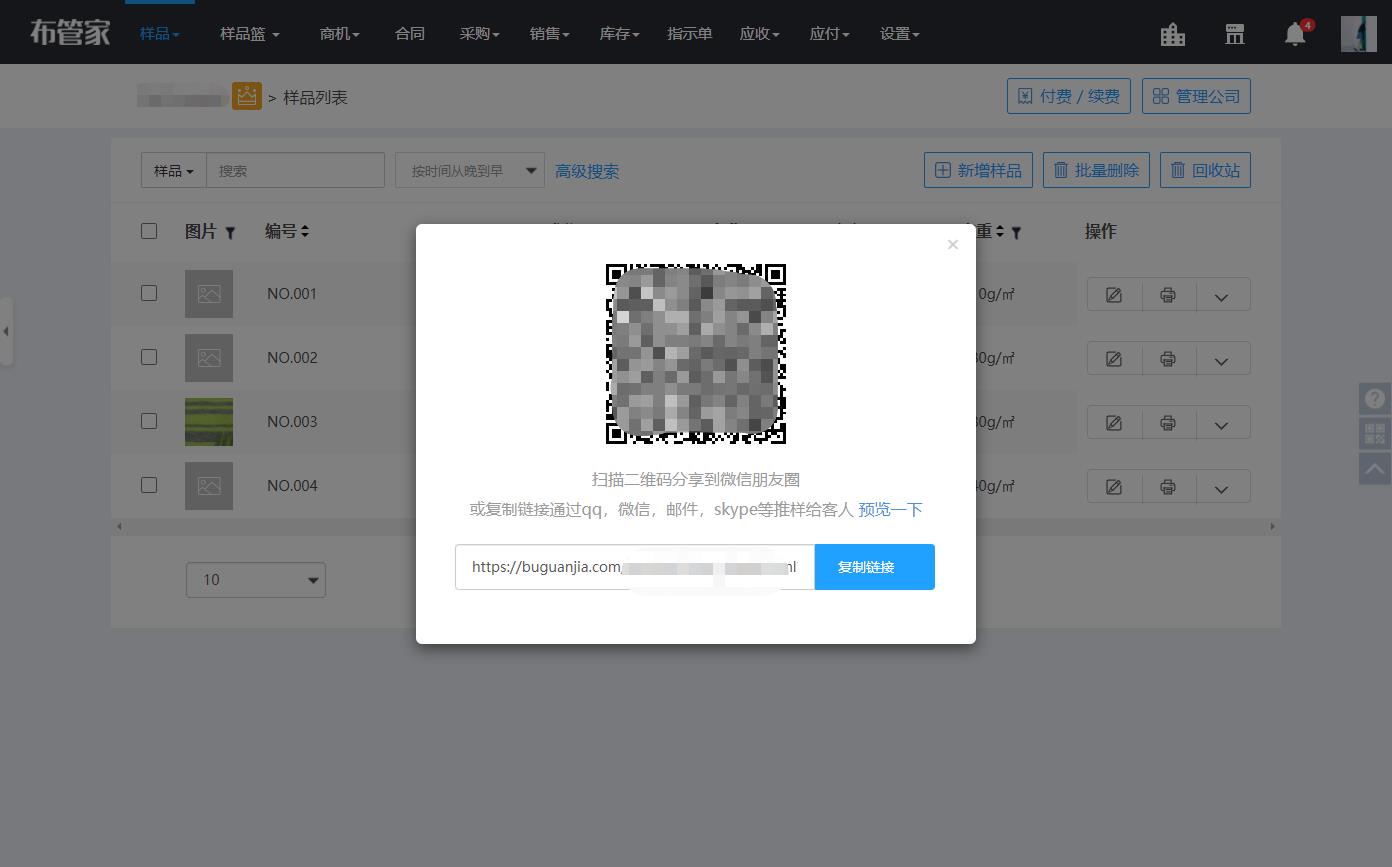Image resolution: width=1392 pixels, height=867 pixels.
Task: Open the store icon in top bar
Action: pyautogui.click(x=1235, y=34)
